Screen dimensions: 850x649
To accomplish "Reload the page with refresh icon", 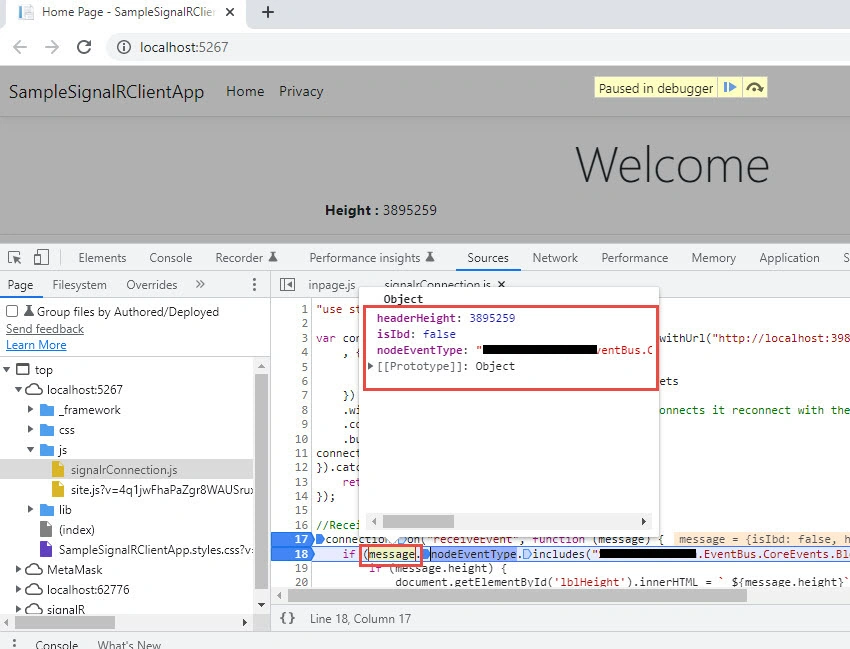I will pyautogui.click(x=84, y=47).
